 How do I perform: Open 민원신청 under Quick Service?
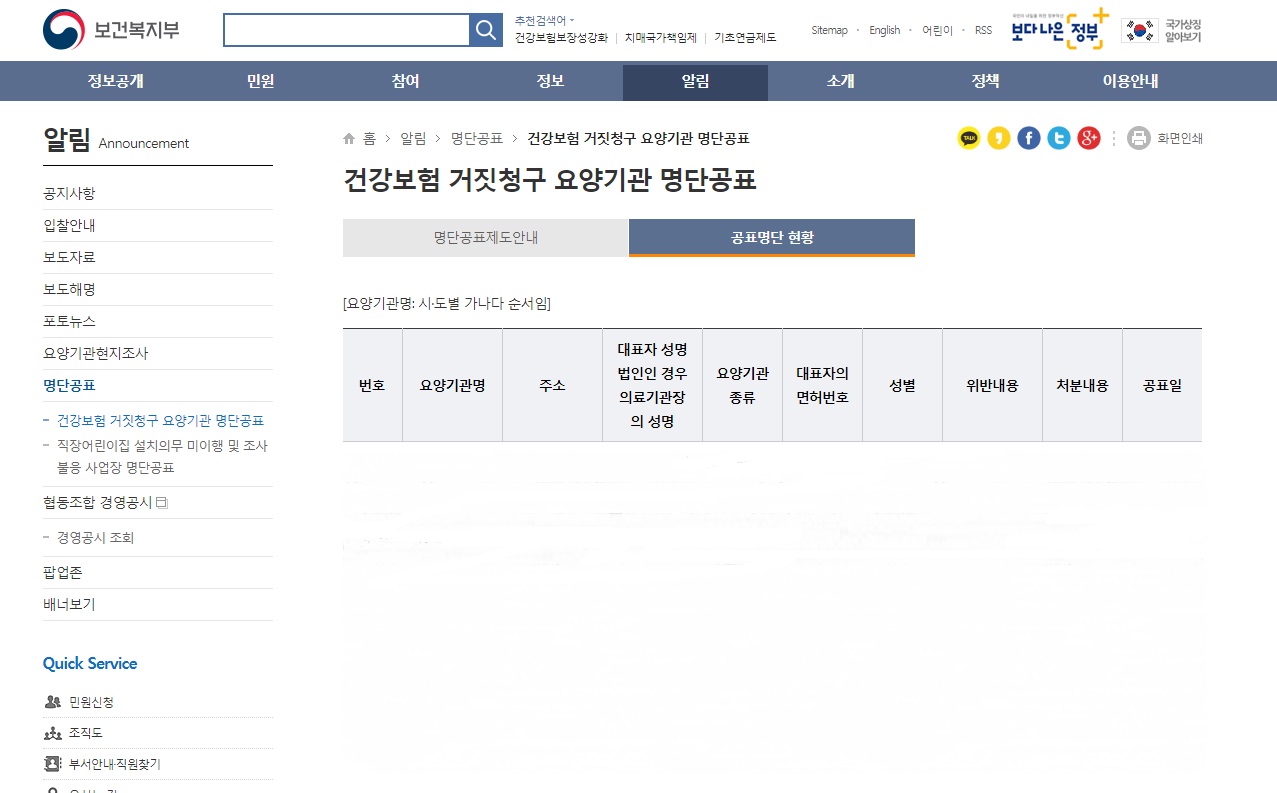point(91,702)
